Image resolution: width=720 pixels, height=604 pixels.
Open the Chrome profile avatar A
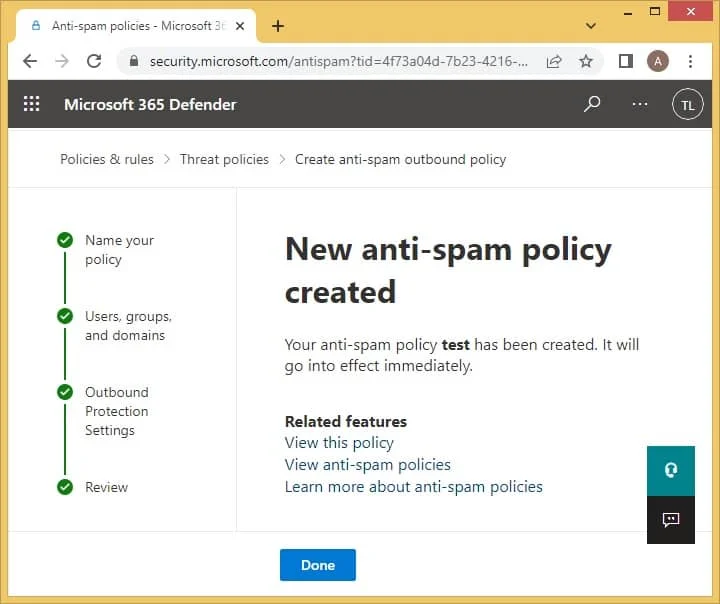pos(658,61)
